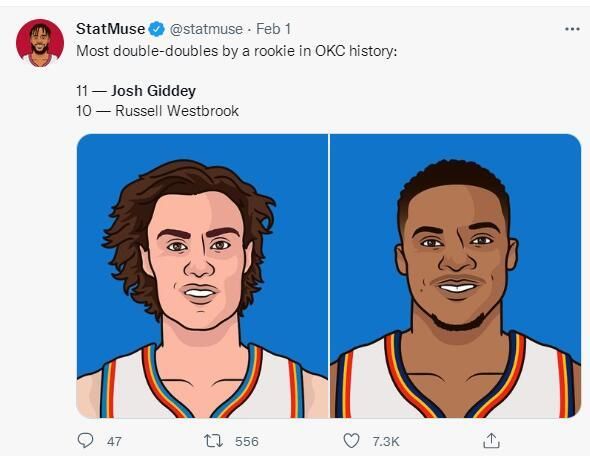This screenshot has height=456, width=590.
Task: Open the Josh Giddey illustration image
Action: click(202, 276)
